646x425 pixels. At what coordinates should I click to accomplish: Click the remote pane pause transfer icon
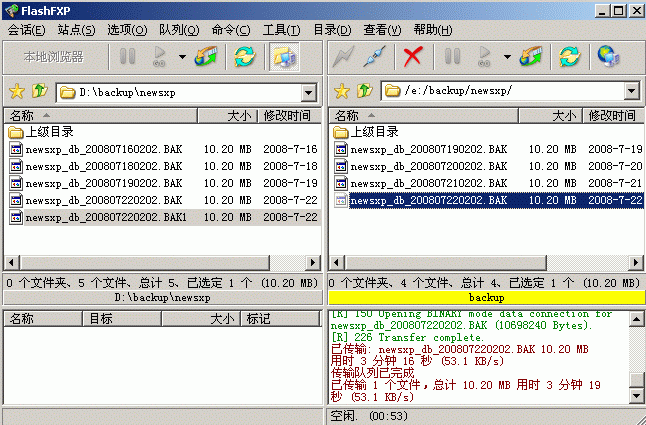(452, 56)
